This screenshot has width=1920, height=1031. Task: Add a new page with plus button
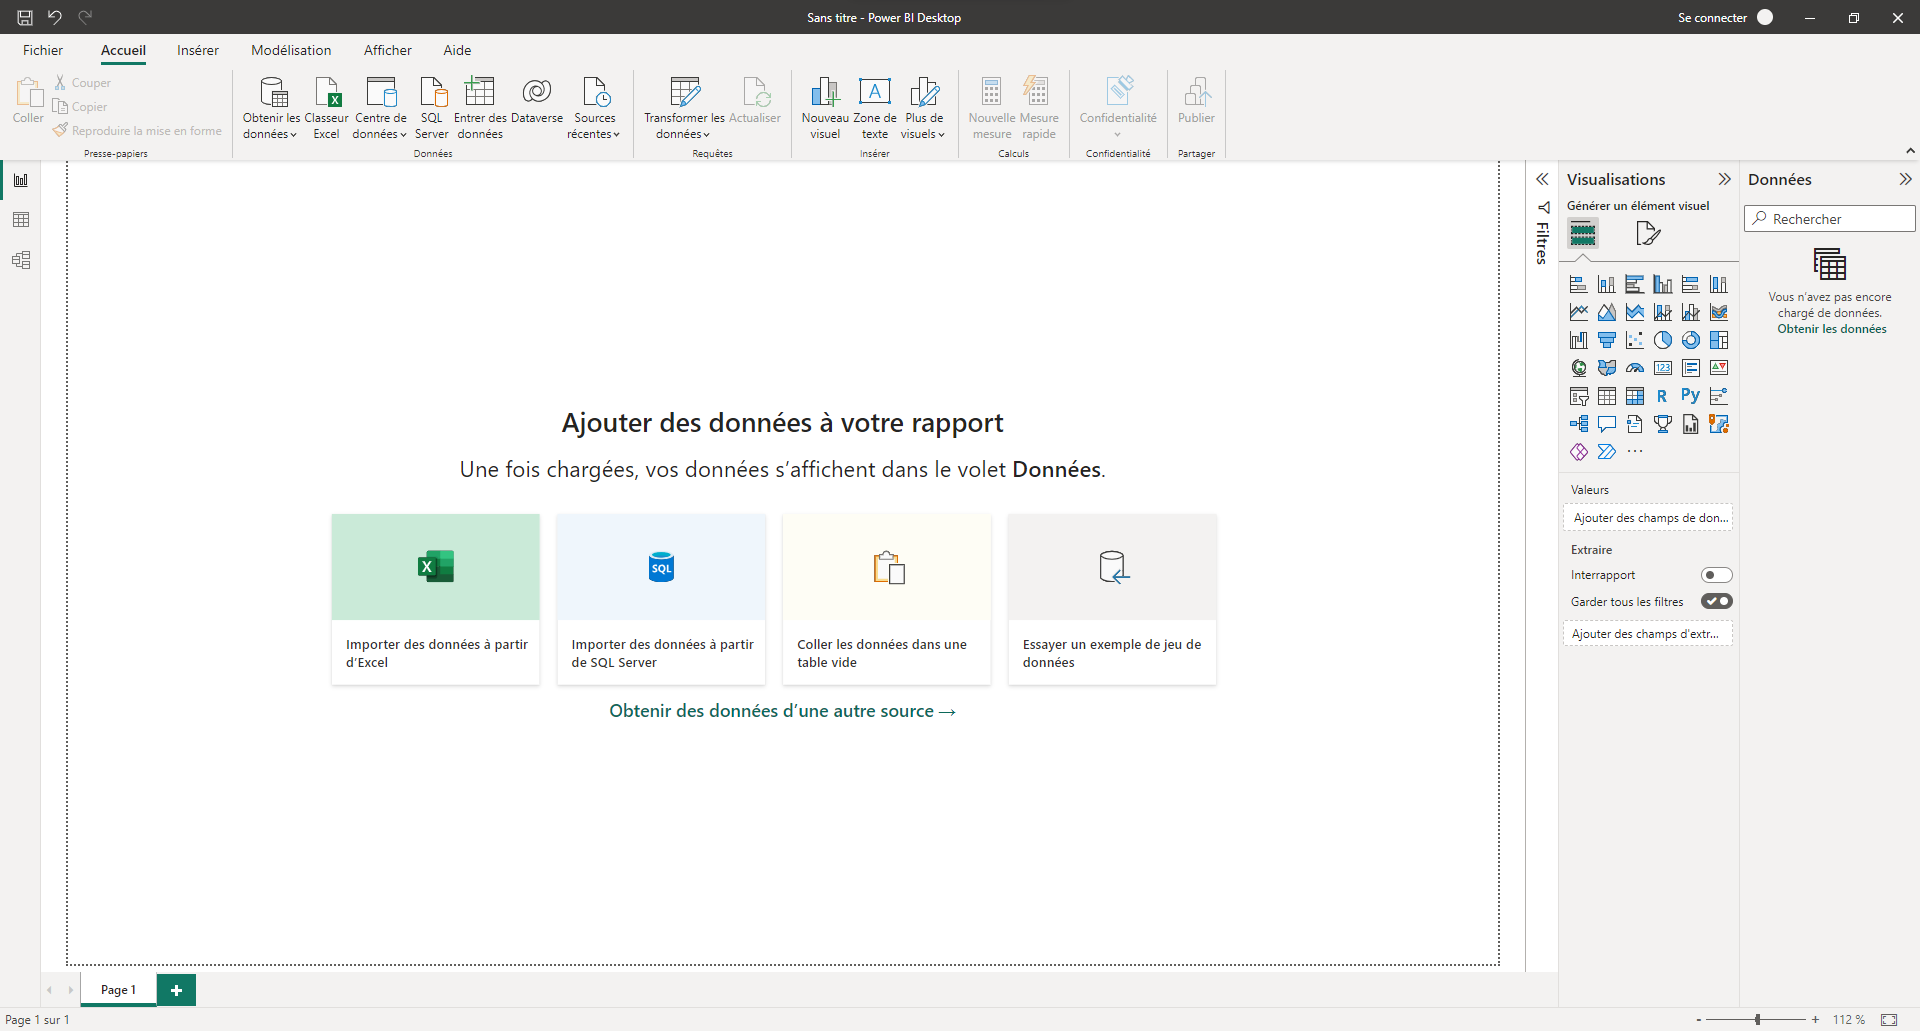pos(177,990)
